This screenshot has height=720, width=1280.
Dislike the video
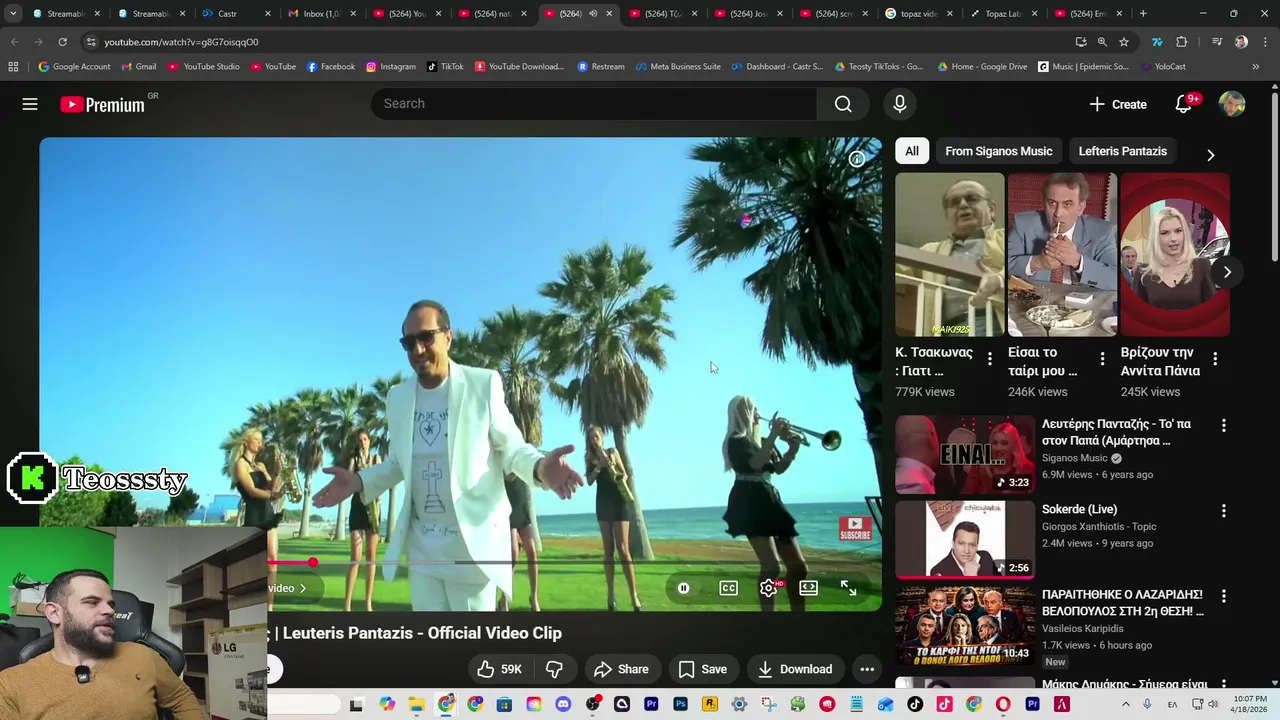coord(554,669)
